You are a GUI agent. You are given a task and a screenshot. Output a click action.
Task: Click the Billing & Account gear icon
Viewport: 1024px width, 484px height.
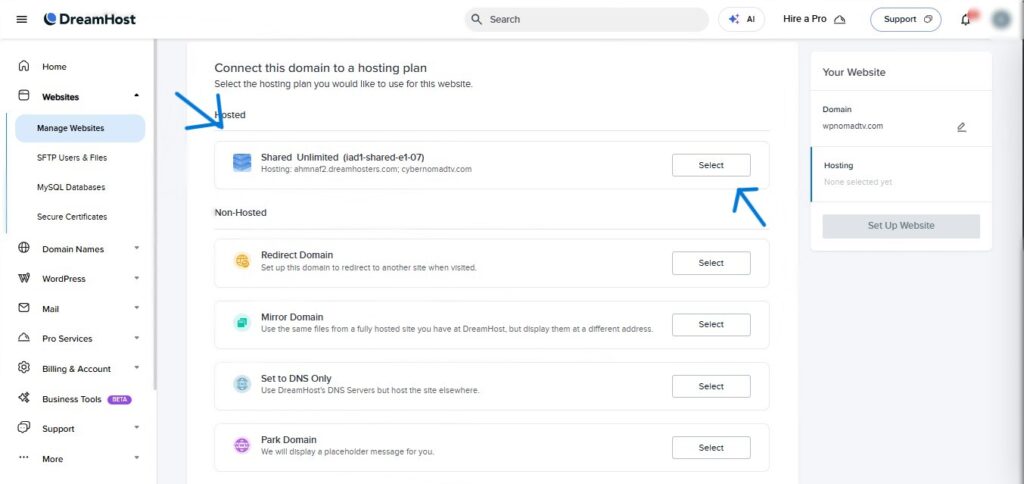click(24, 368)
